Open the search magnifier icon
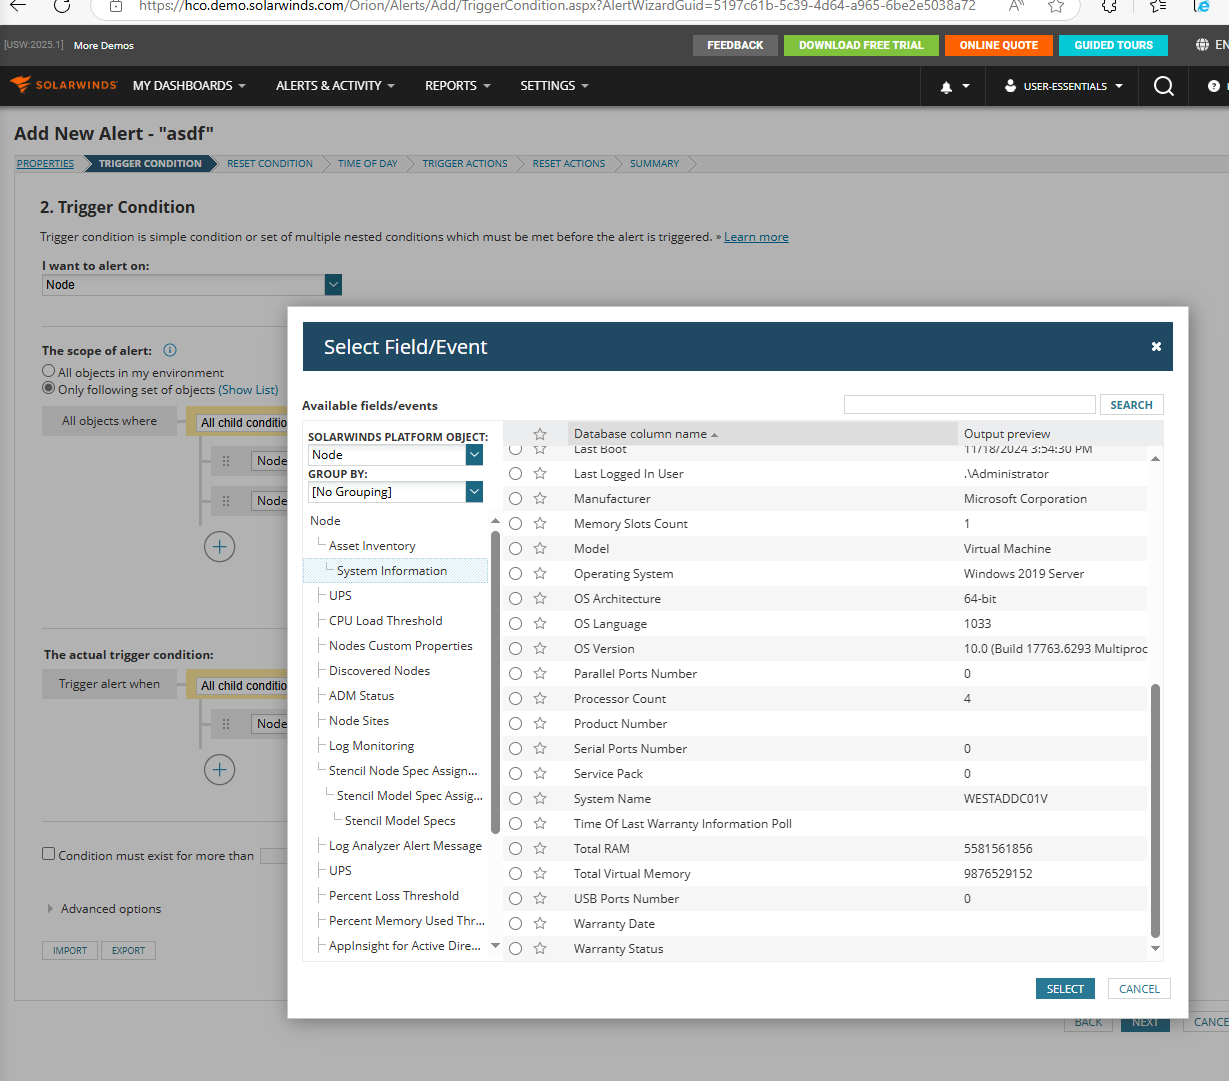The height and width of the screenshot is (1081, 1229). (x=1163, y=87)
